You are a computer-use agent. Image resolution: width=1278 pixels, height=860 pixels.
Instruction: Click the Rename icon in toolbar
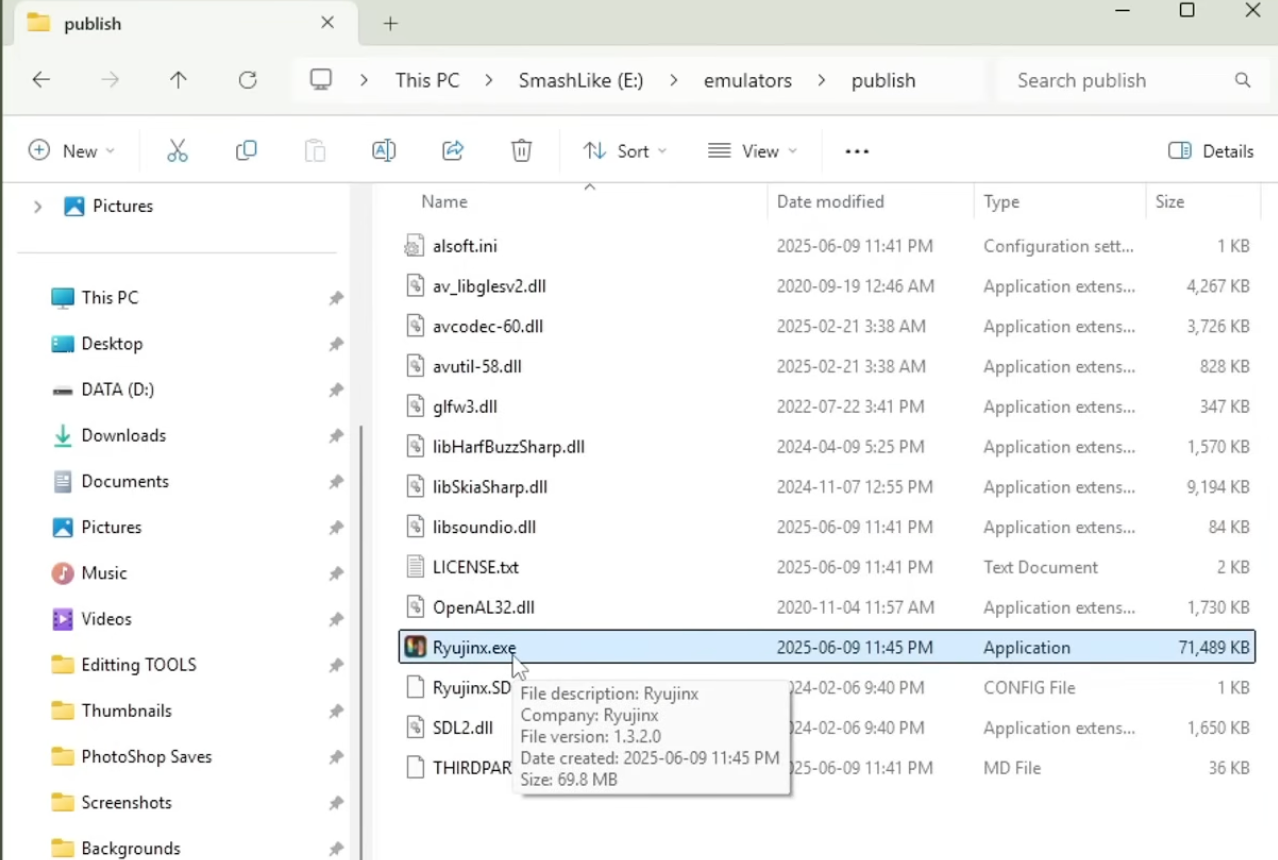coord(383,151)
